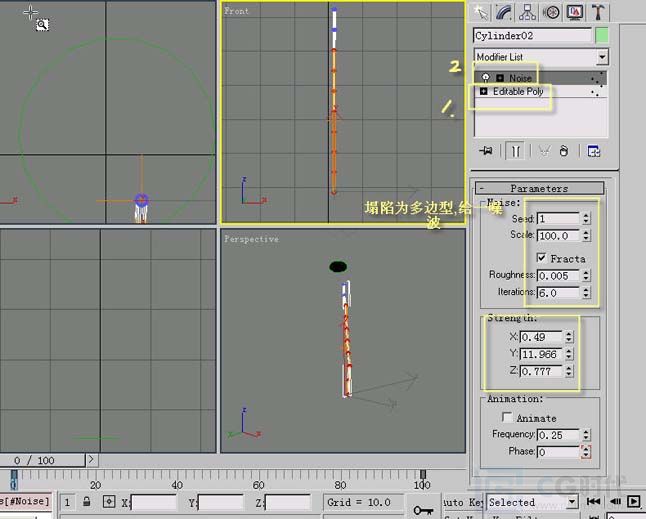Click the Grid = 10.0 status readout
Screen dimensions: 646x519
coord(359,502)
